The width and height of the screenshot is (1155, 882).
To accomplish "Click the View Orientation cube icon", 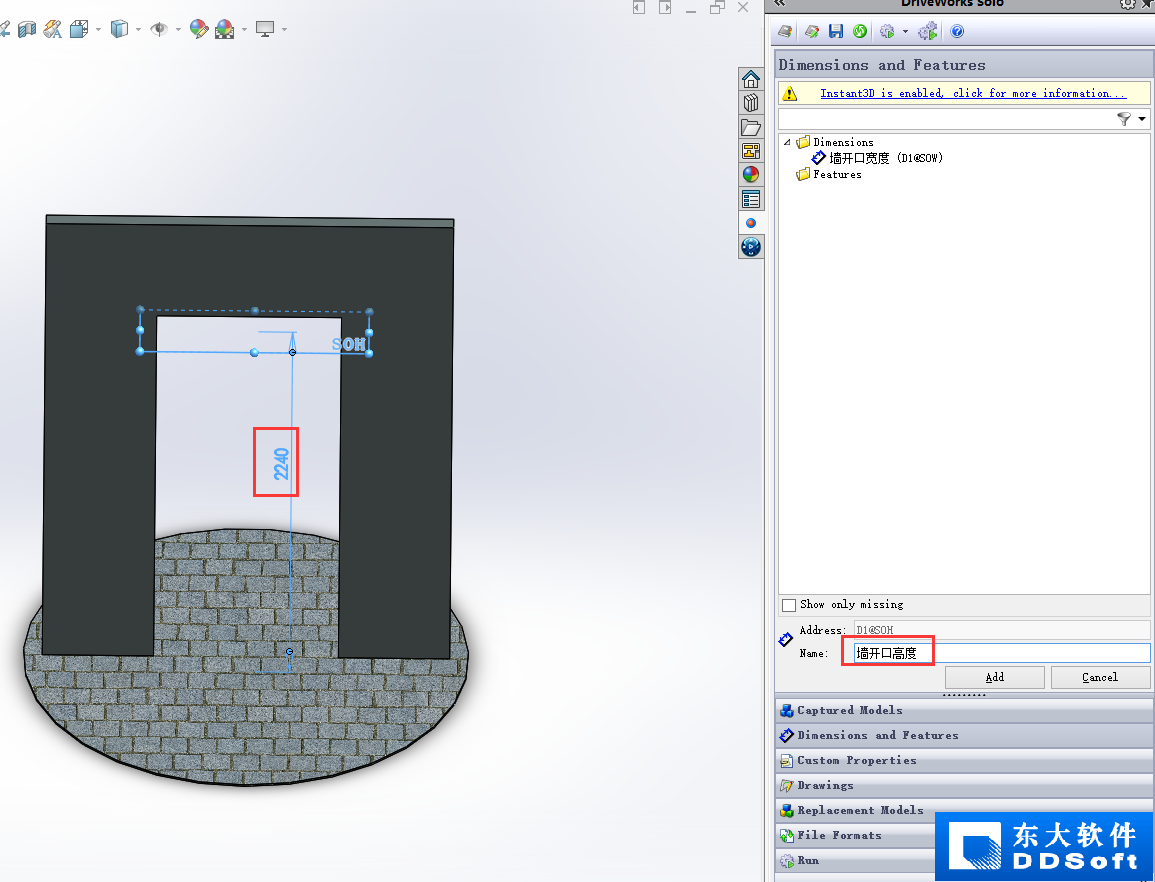I will (79, 29).
